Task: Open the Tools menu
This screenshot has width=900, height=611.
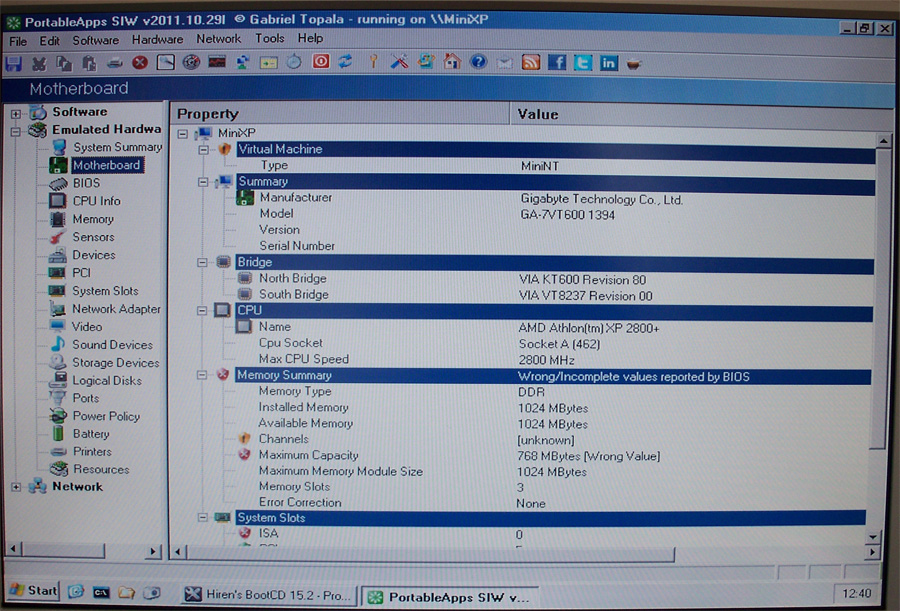Action: click(x=270, y=38)
